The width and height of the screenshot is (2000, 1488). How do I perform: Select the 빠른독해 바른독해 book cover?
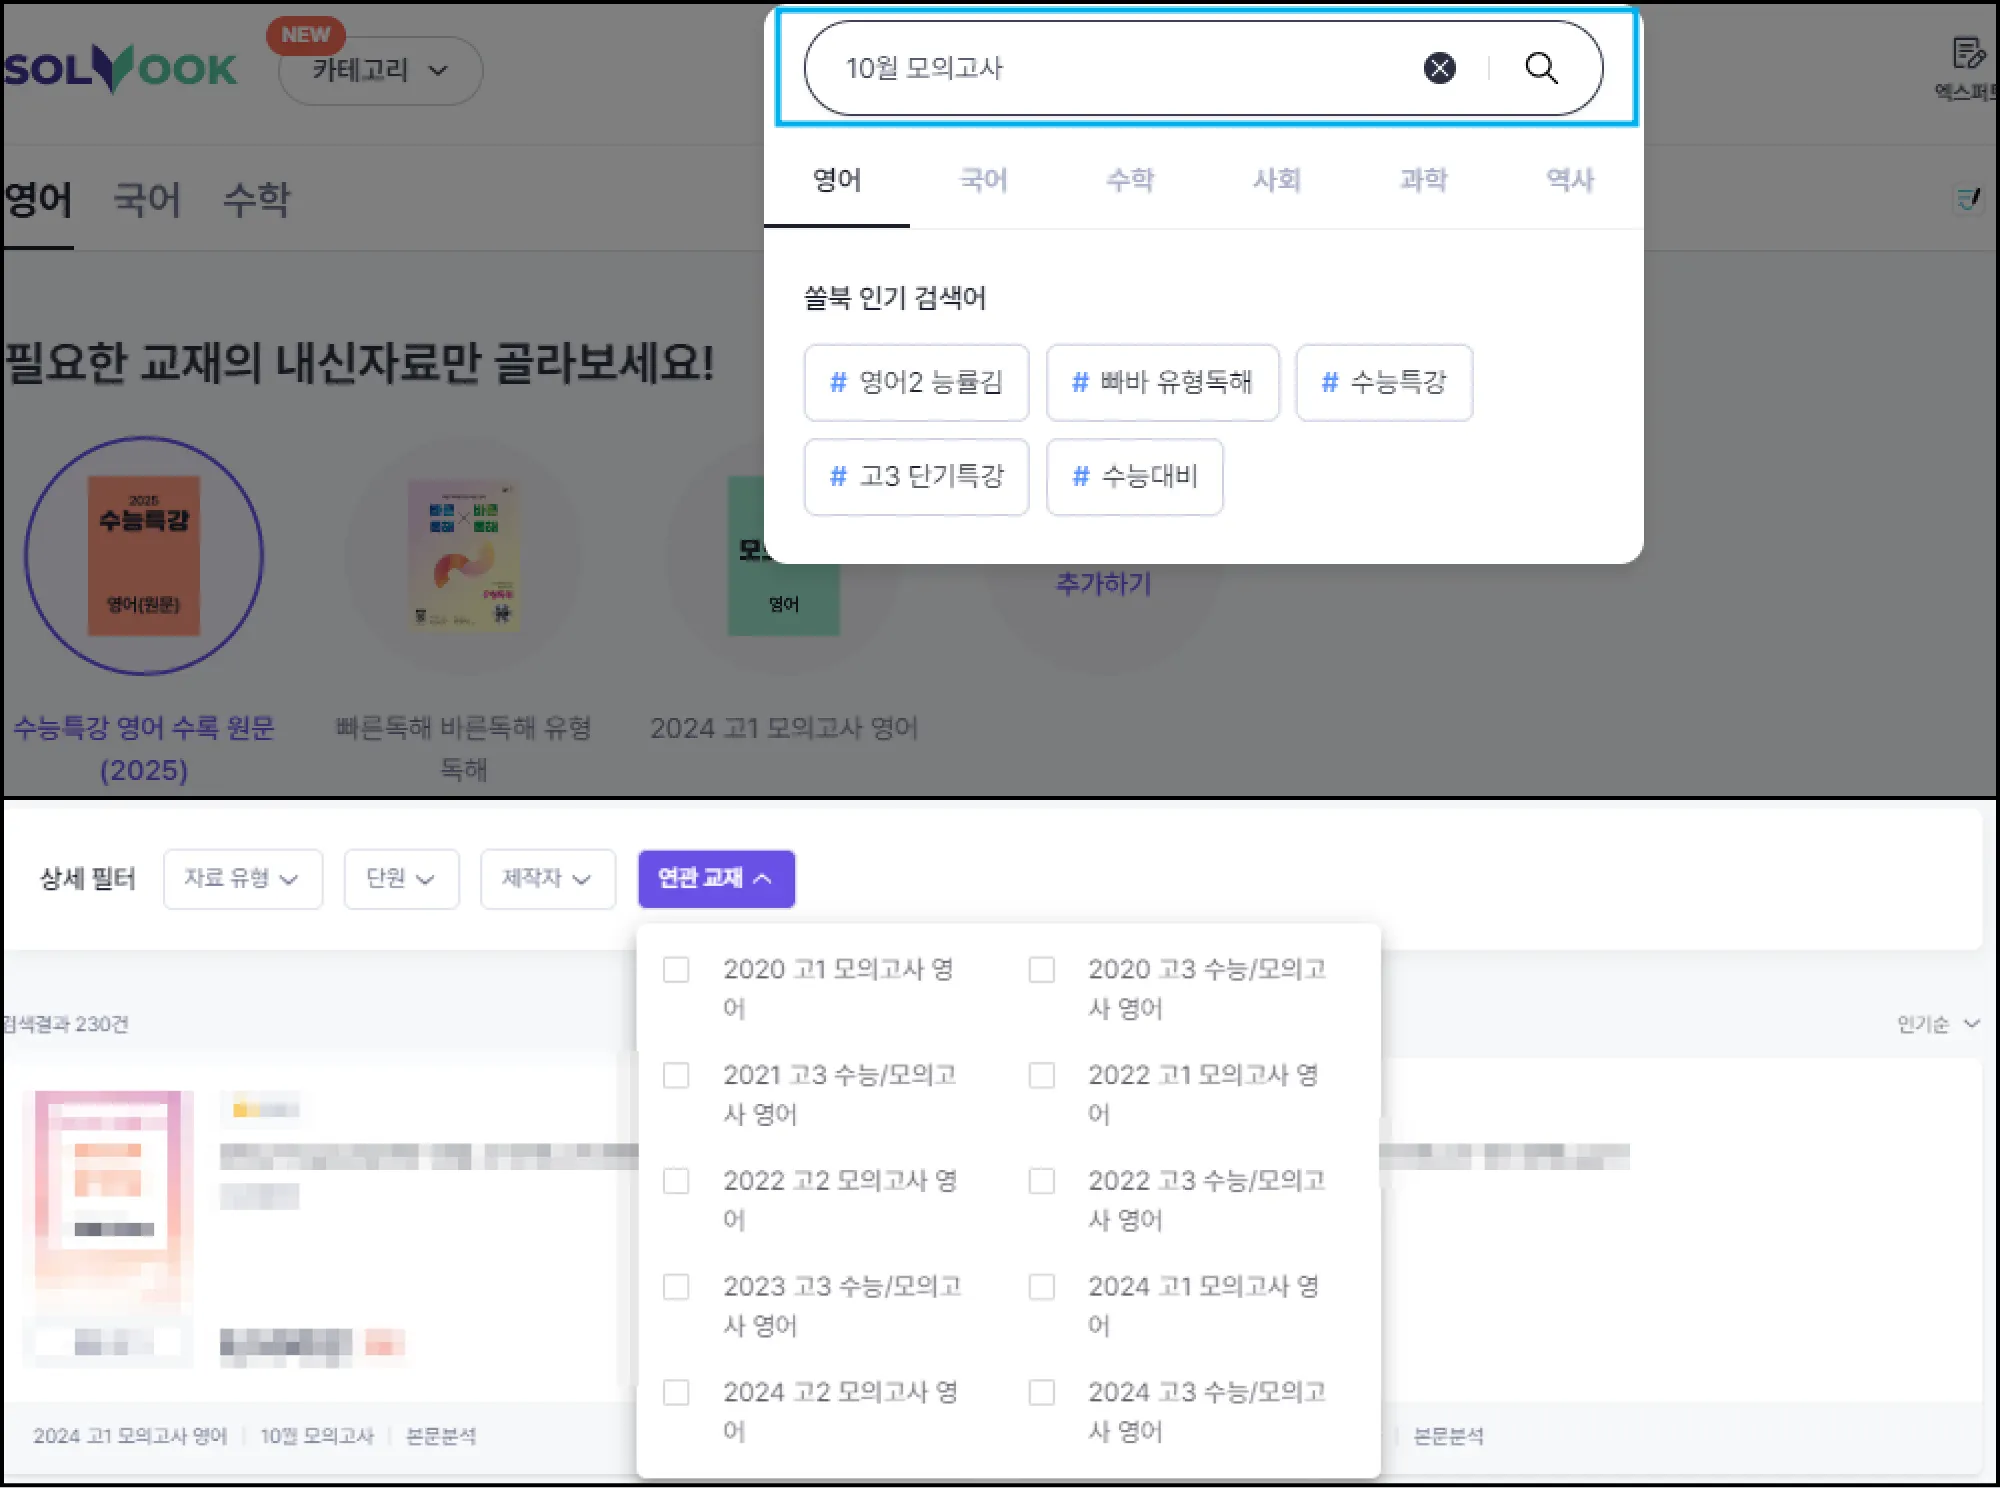pyautogui.click(x=464, y=556)
